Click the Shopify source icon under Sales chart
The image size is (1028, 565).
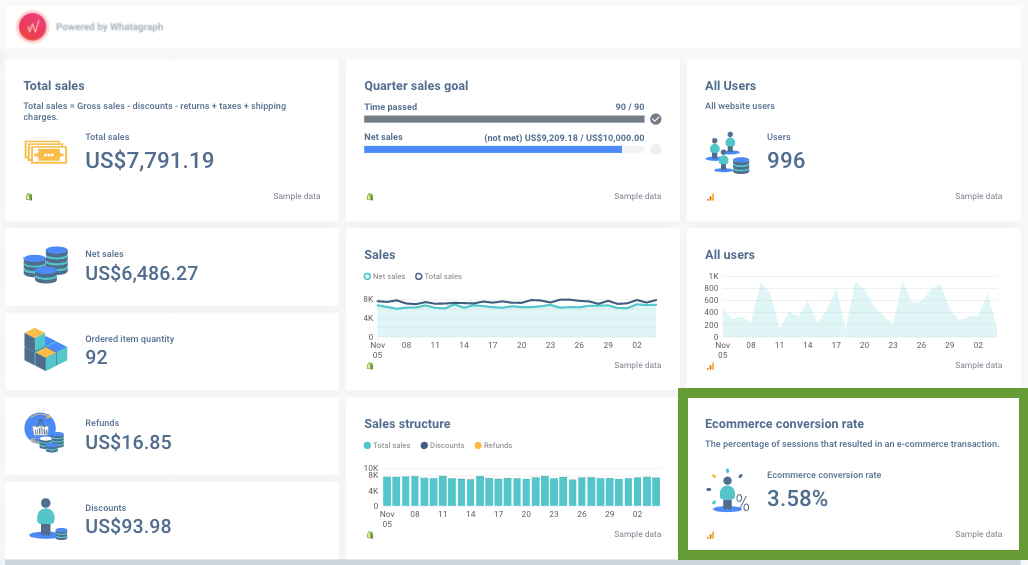point(370,366)
